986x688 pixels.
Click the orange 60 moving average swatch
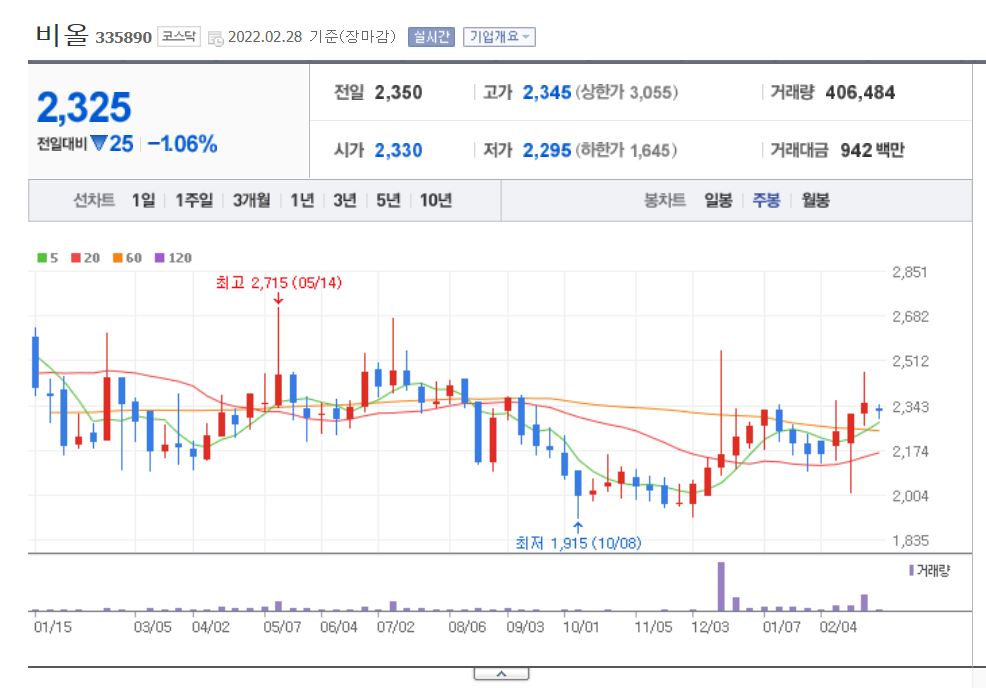click(x=118, y=258)
